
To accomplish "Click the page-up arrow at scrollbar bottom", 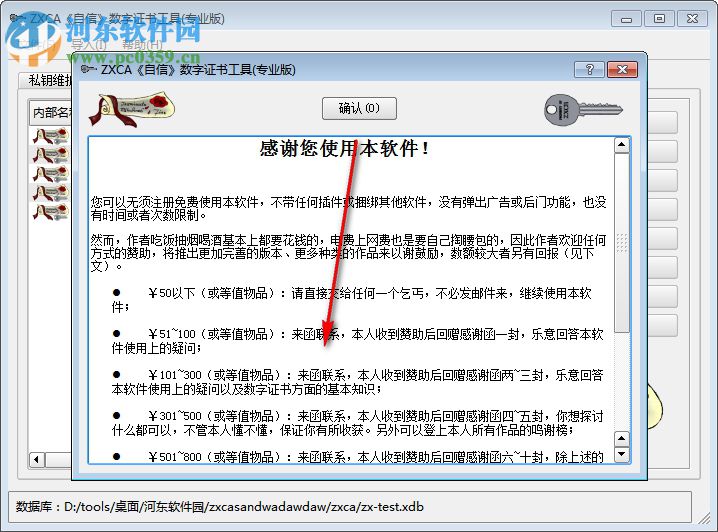I will [621, 439].
